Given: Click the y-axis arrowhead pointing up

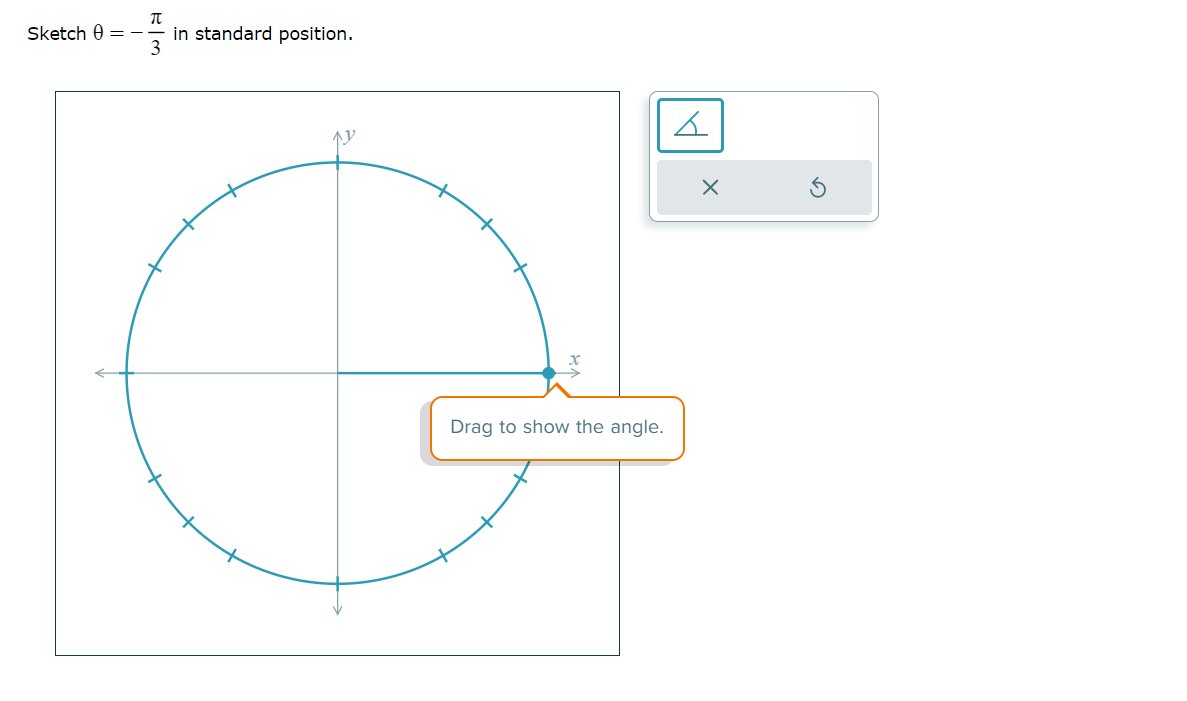Looking at the screenshot, I should point(338,132).
